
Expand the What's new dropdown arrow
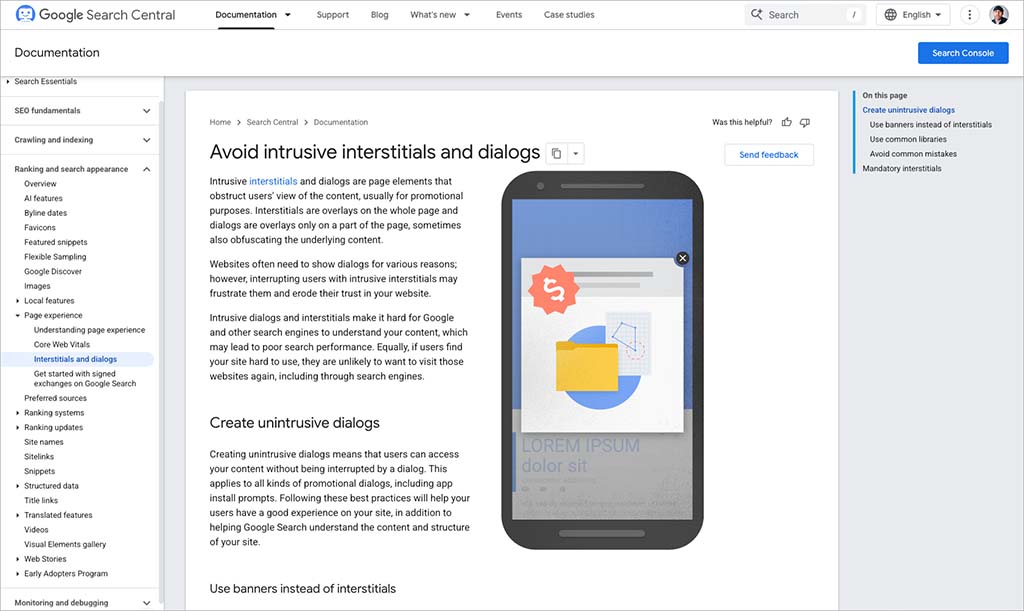[467, 14]
